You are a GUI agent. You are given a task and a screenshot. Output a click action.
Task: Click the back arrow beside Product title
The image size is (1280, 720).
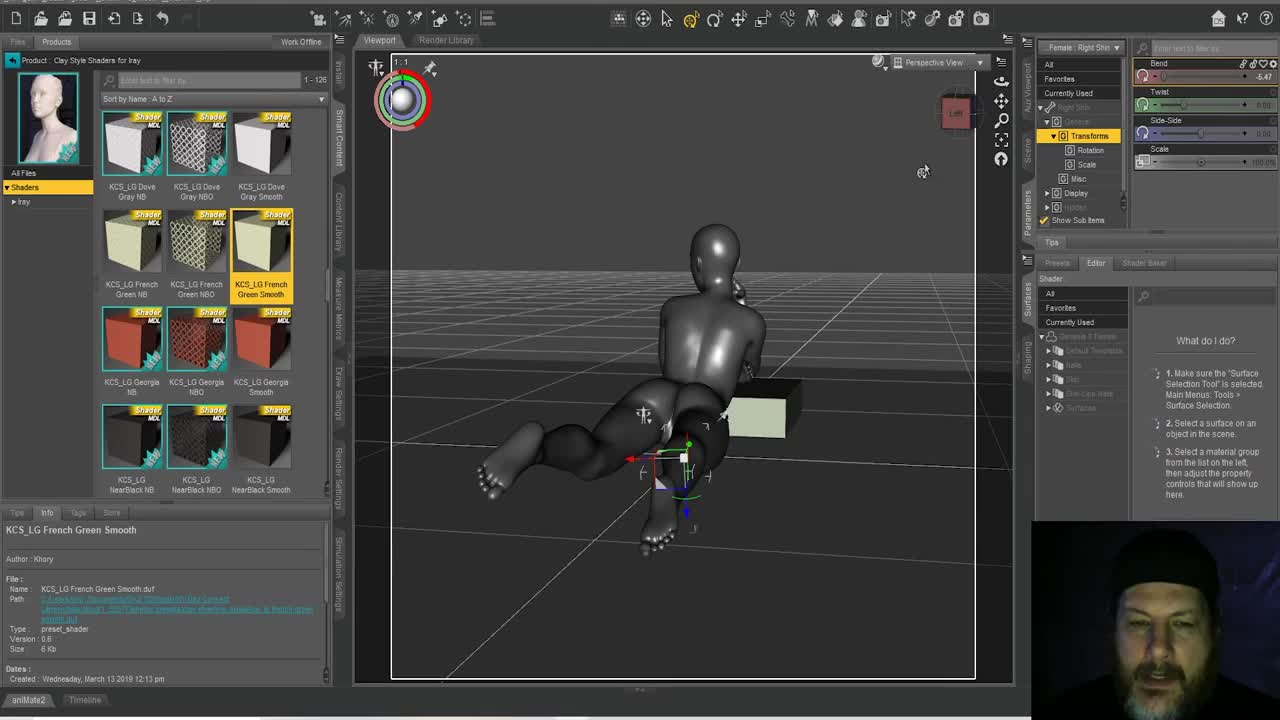[x=11, y=60]
